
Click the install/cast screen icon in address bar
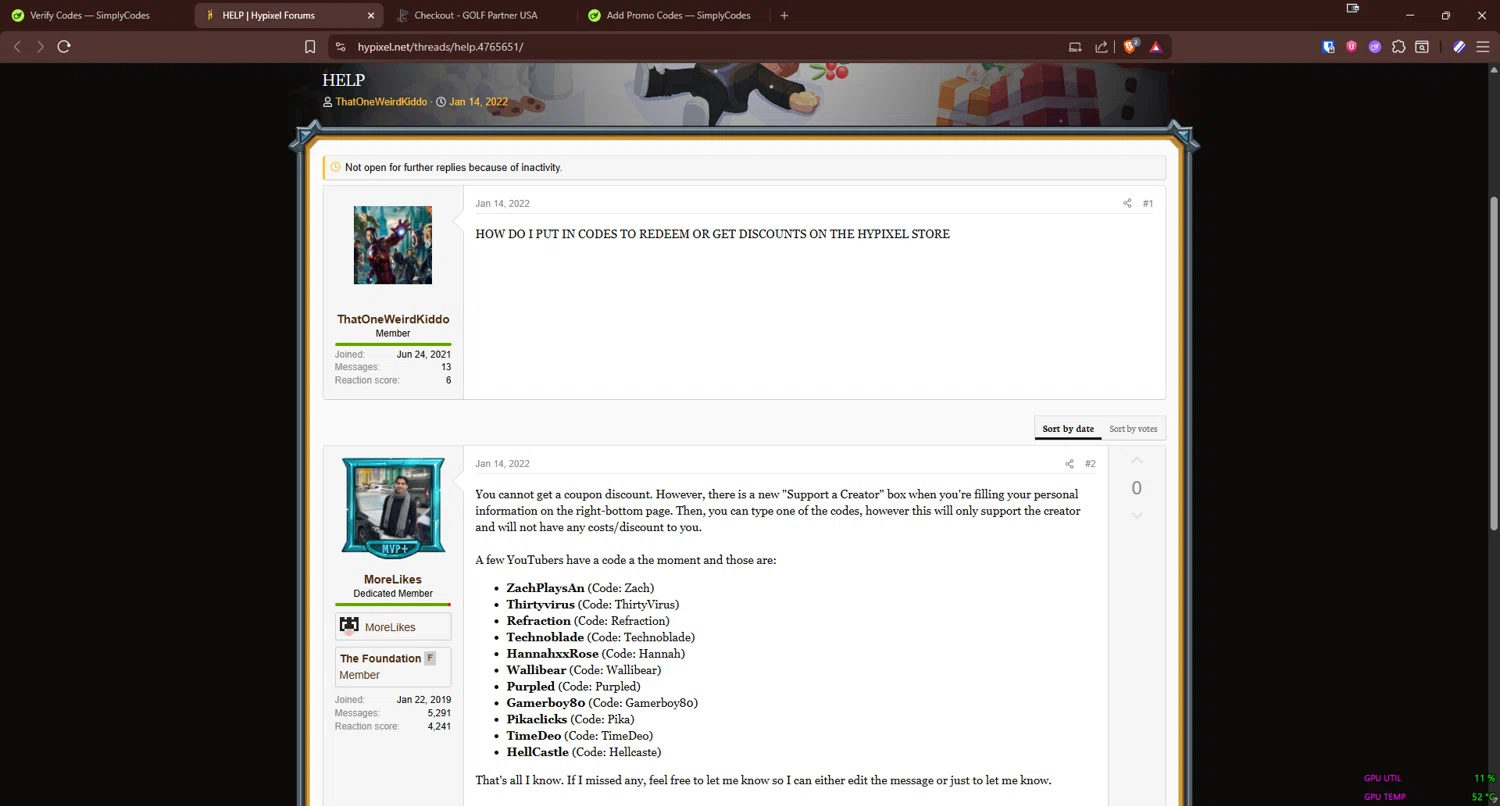pyautogui.click(x=1075, y=46)
